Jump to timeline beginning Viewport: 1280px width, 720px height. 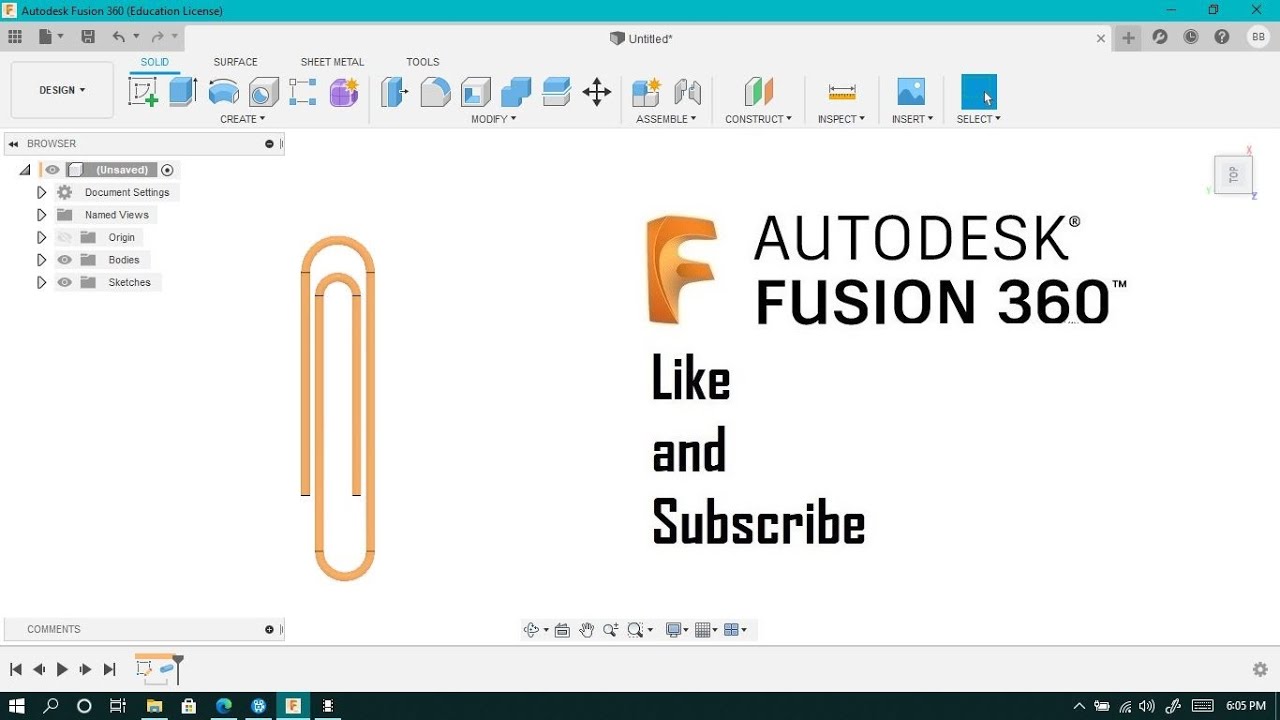pyautogui.click(x=15, y=669)
